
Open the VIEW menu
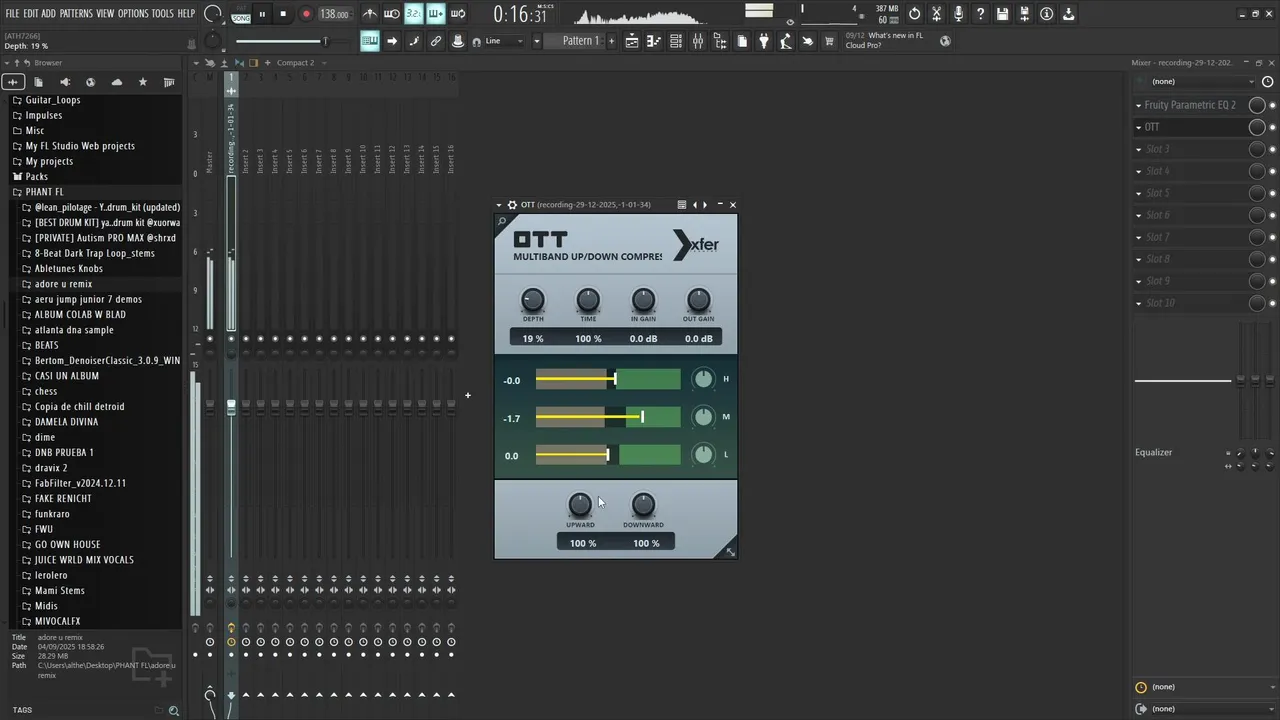tap(105, 14)
